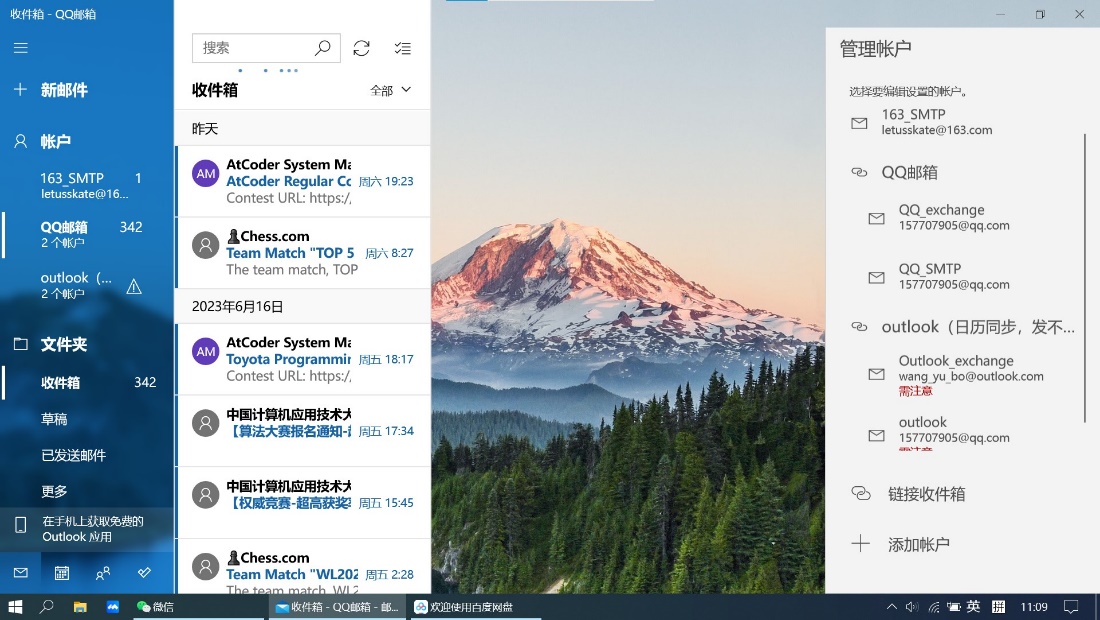This screenshot has width=1100, height=620.
Task: Open the notification center icon
Action: pos(1071,607)
